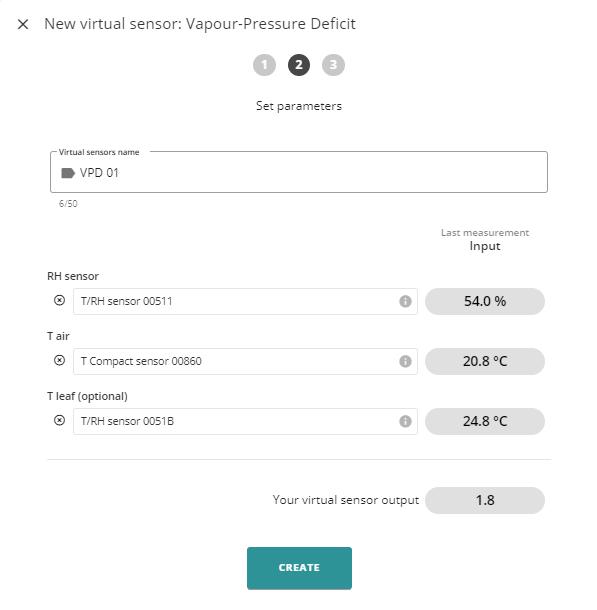Click the CREATE button
597x610 pixels.
click(299, 568)
